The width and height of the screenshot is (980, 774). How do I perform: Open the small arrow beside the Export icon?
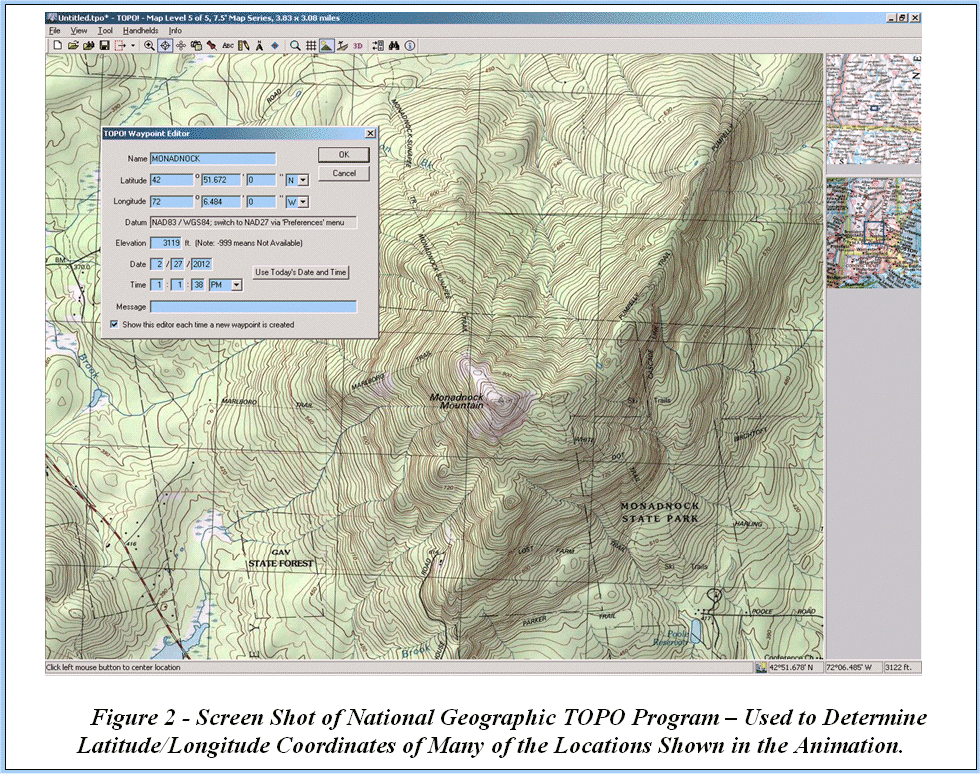(x=132, y=46)
